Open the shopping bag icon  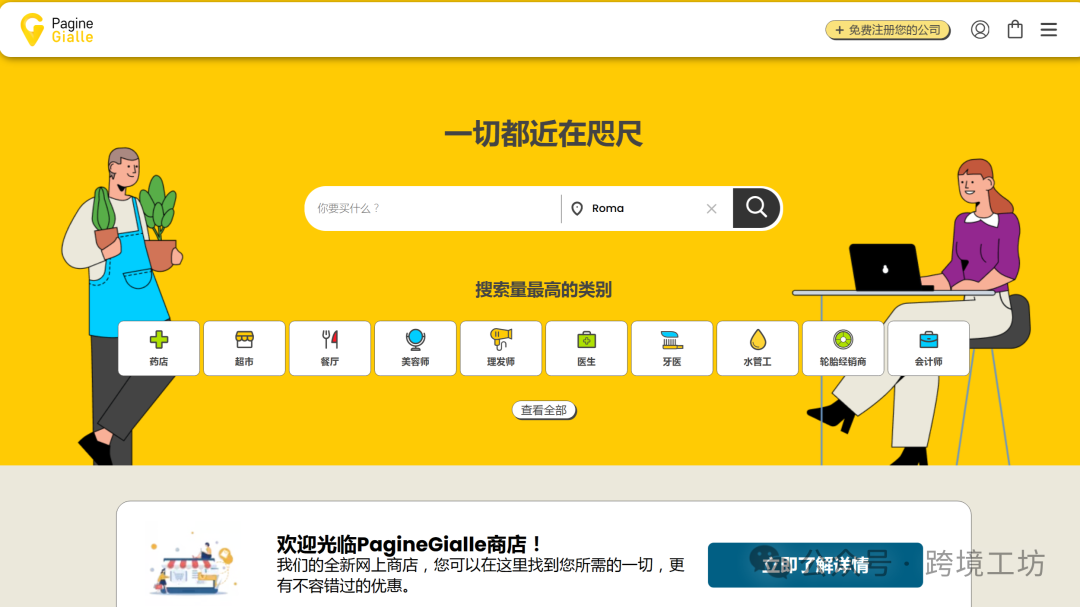coord(1015,30)
